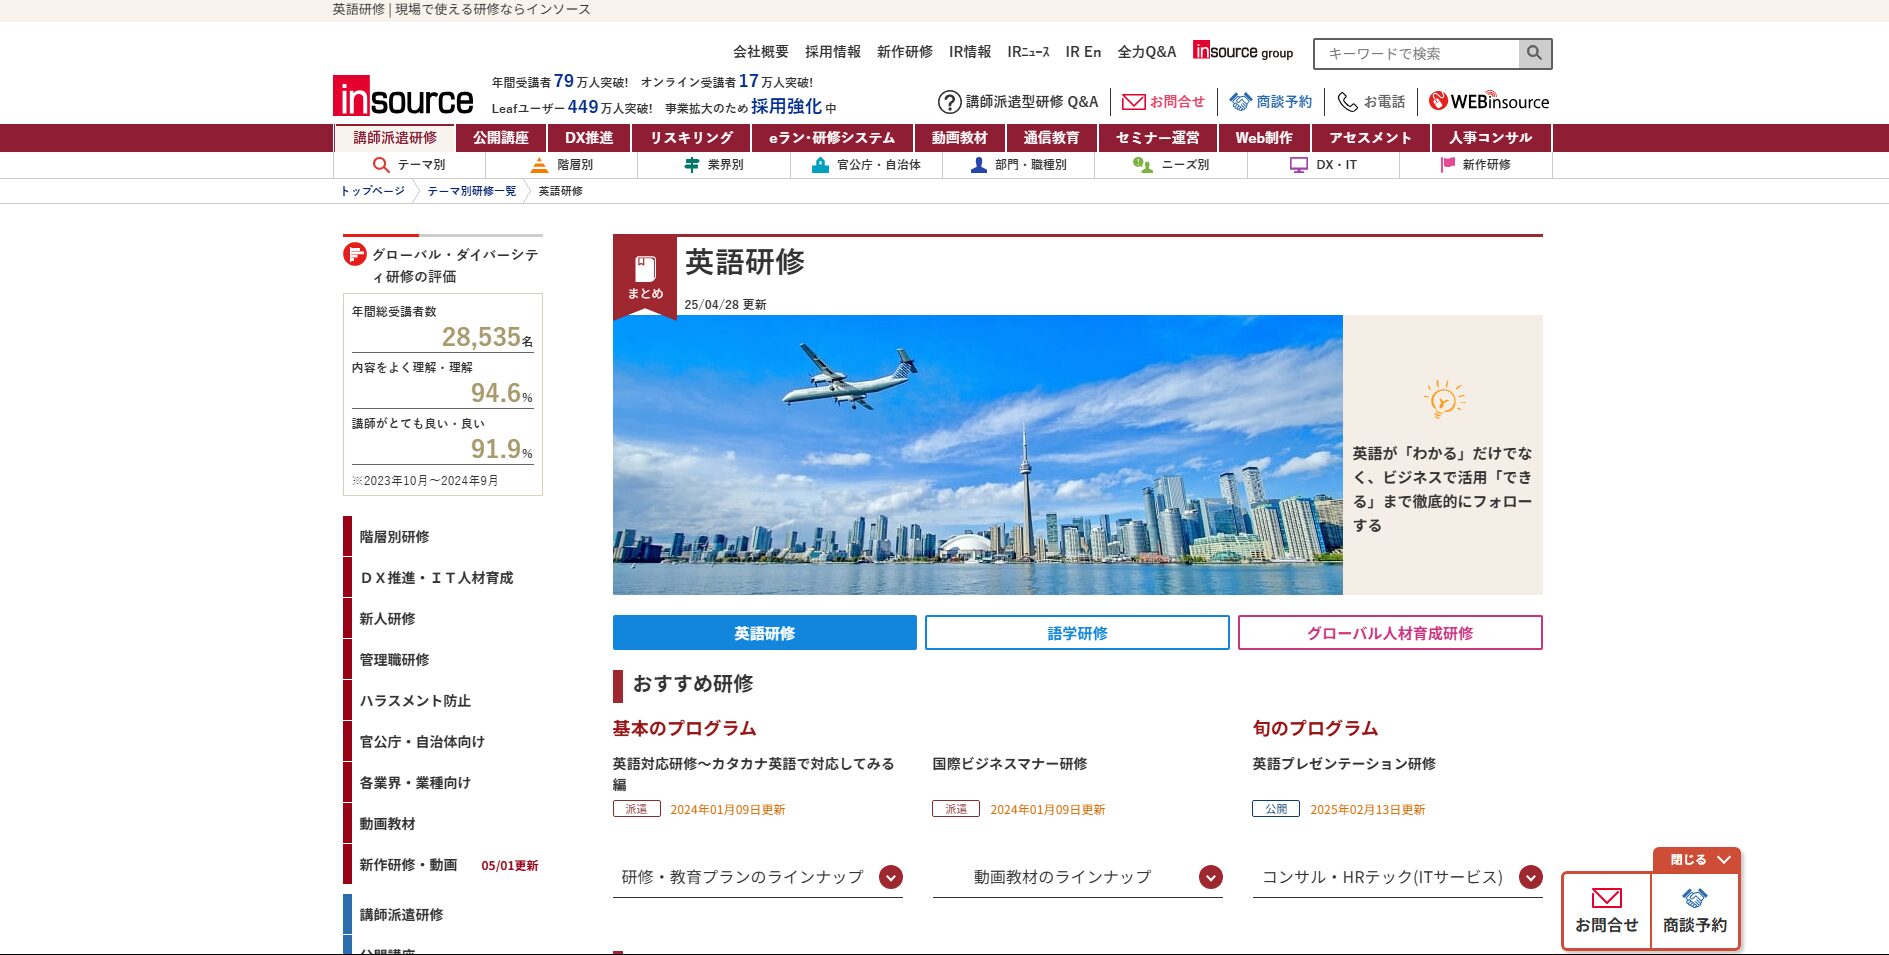1889x955 pixels.
Task: Collapse the floating panel with 閉じる
Action: coord(1697,860)
